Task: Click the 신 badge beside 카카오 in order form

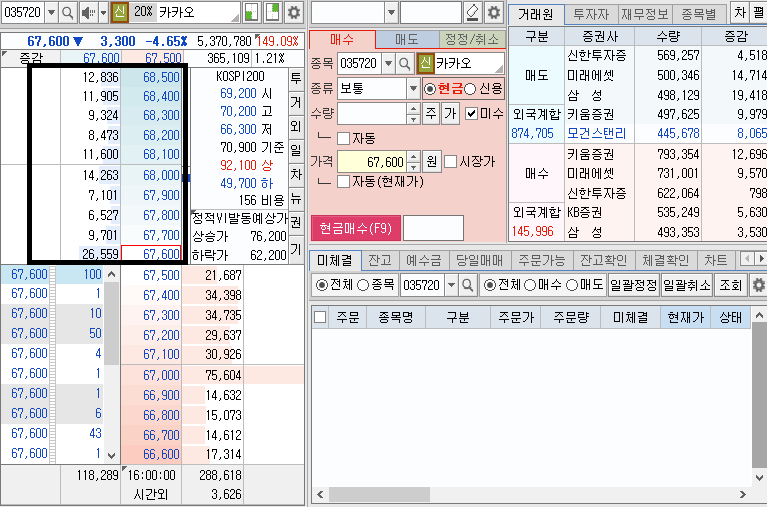Action: coord(426,64)
